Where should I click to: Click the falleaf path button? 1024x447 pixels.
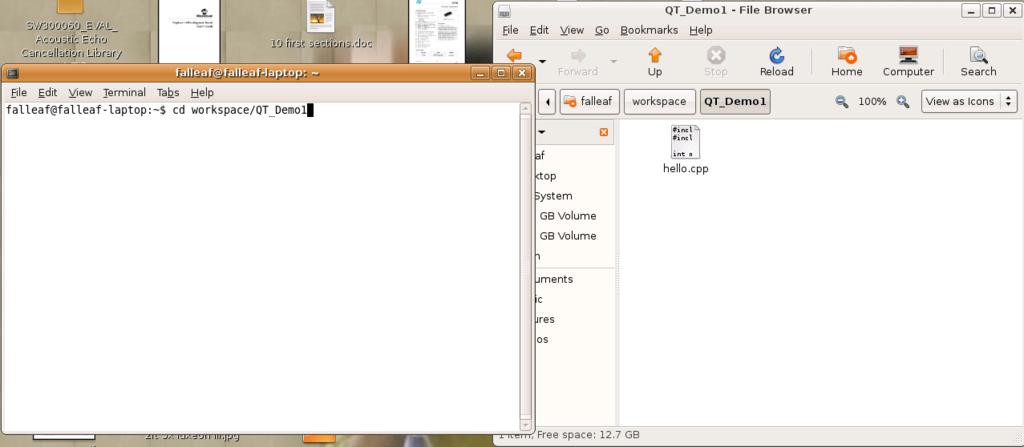coord(590,101)
